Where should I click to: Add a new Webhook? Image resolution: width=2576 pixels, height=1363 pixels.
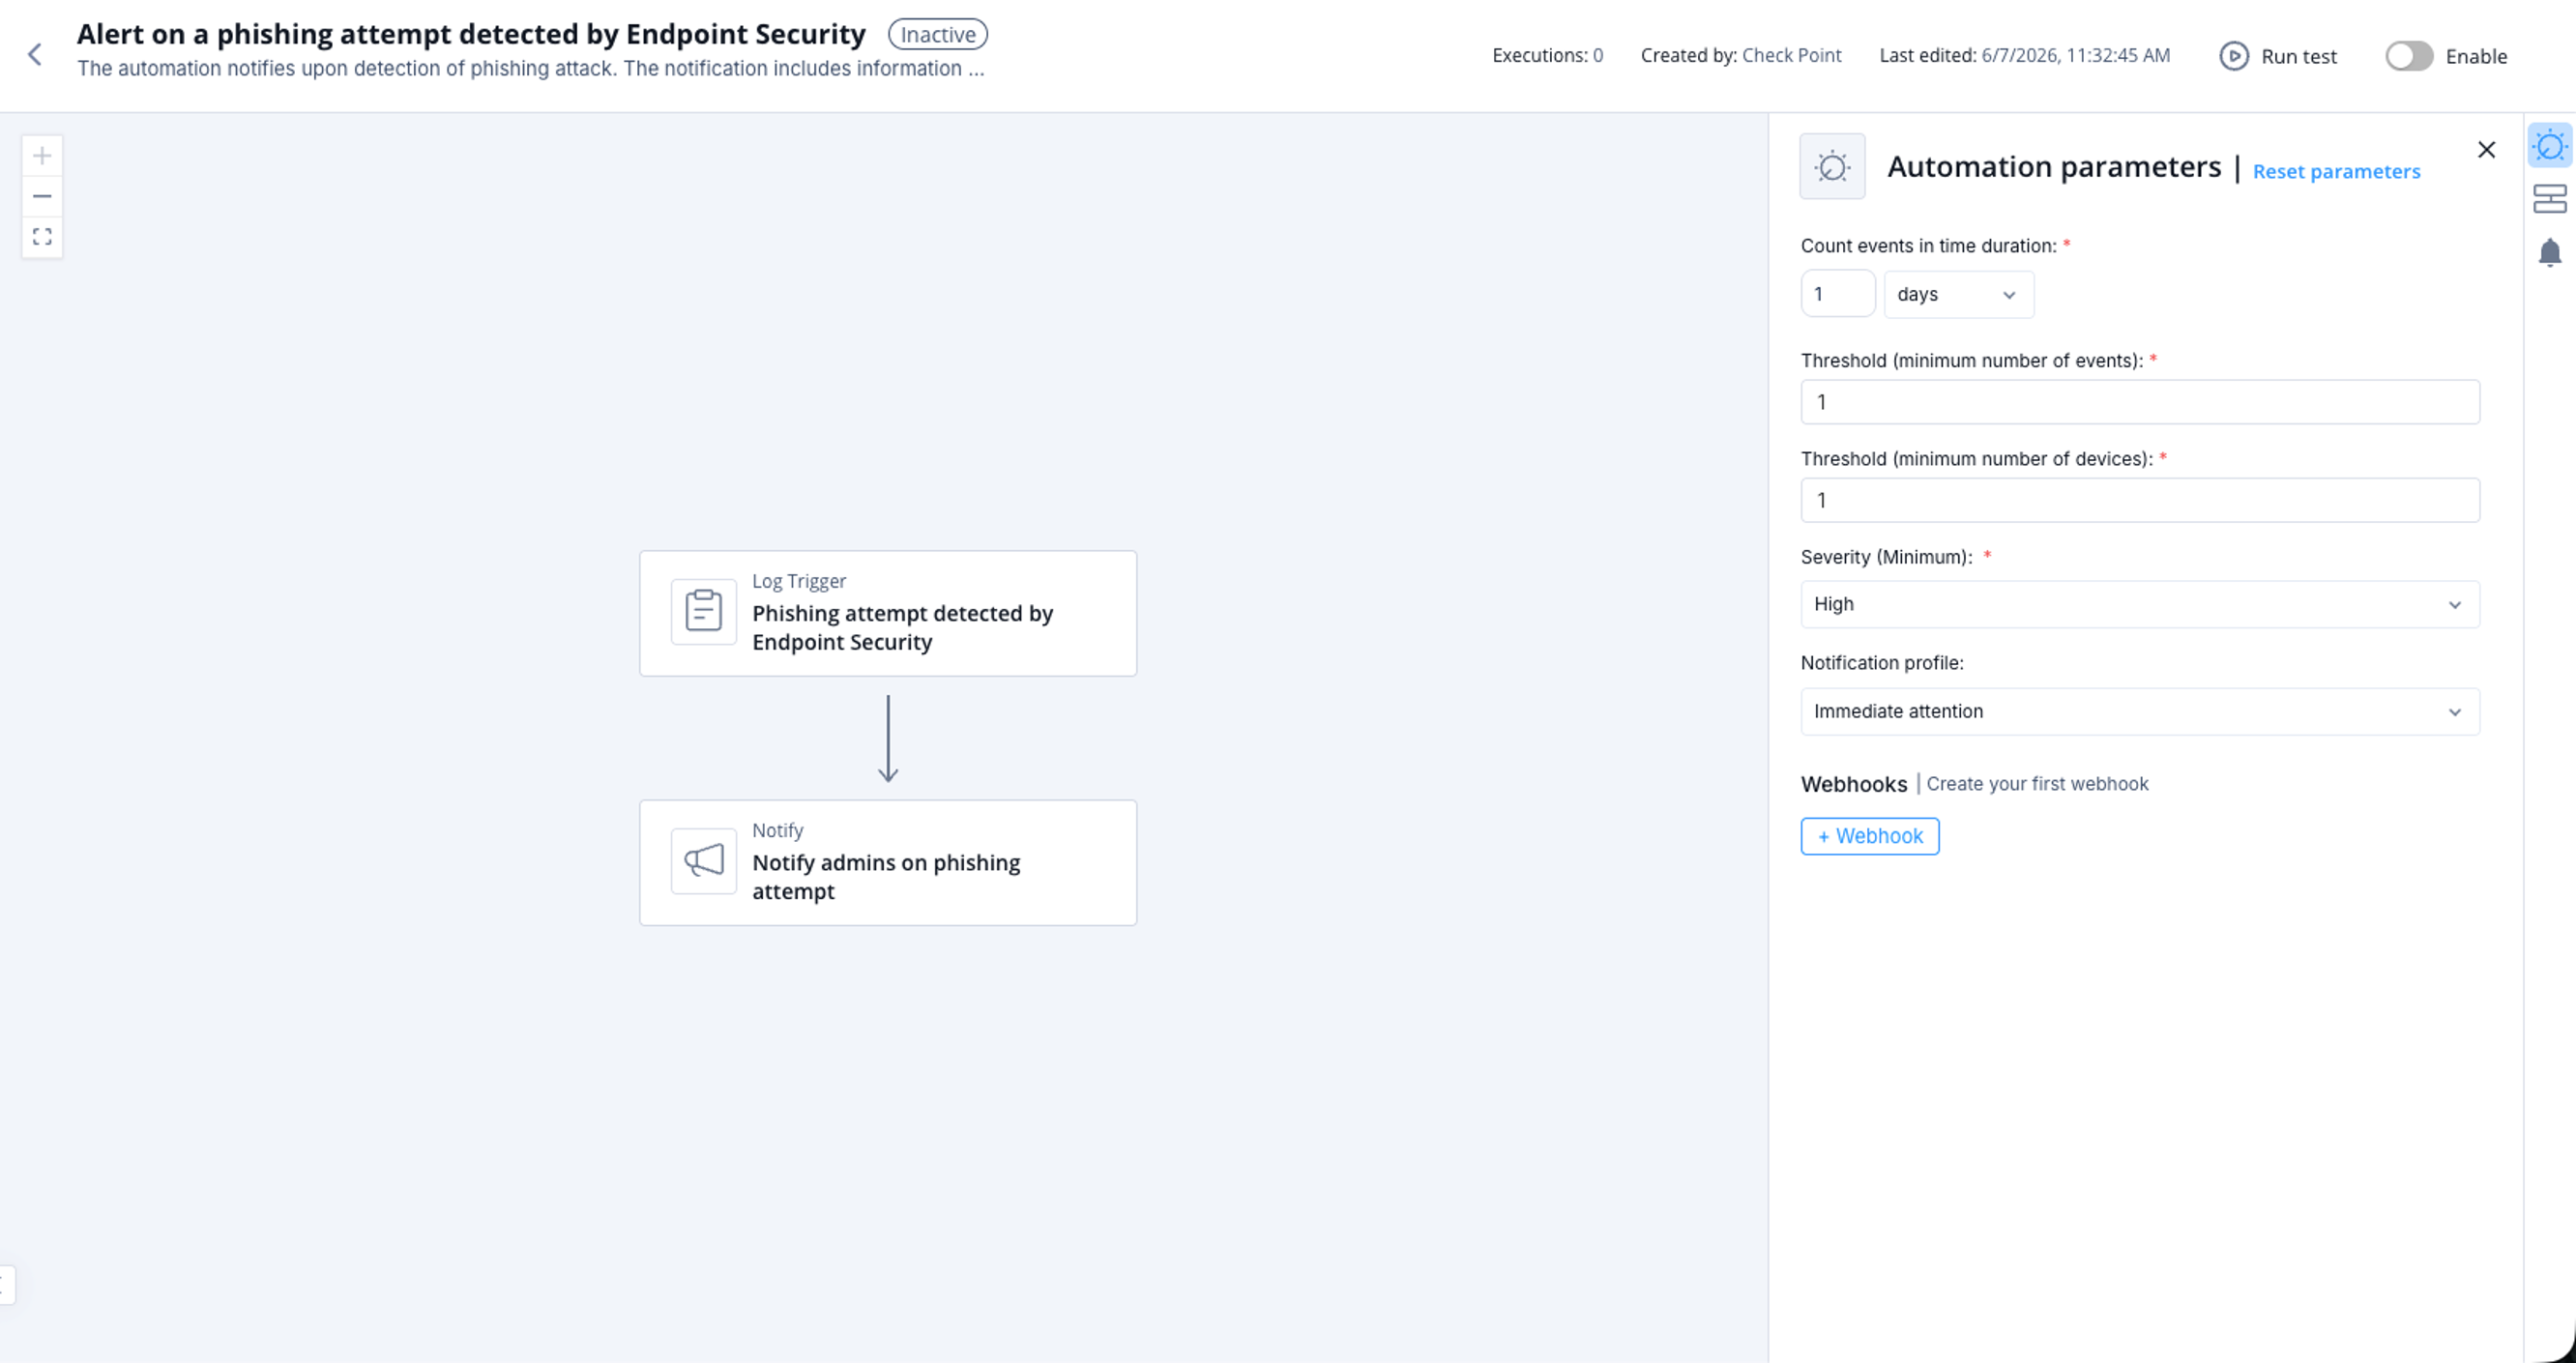1870,836
